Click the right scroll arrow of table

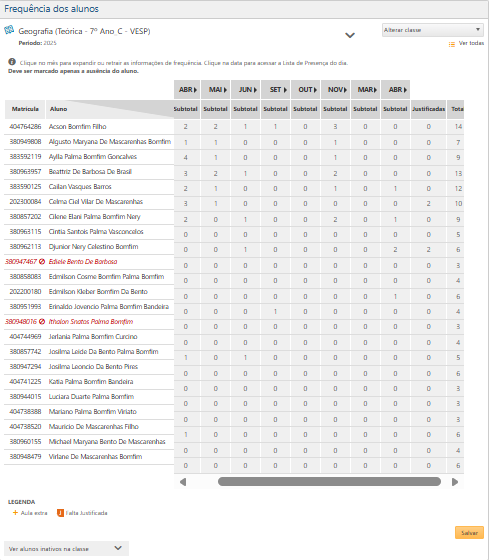coord(455,482)
